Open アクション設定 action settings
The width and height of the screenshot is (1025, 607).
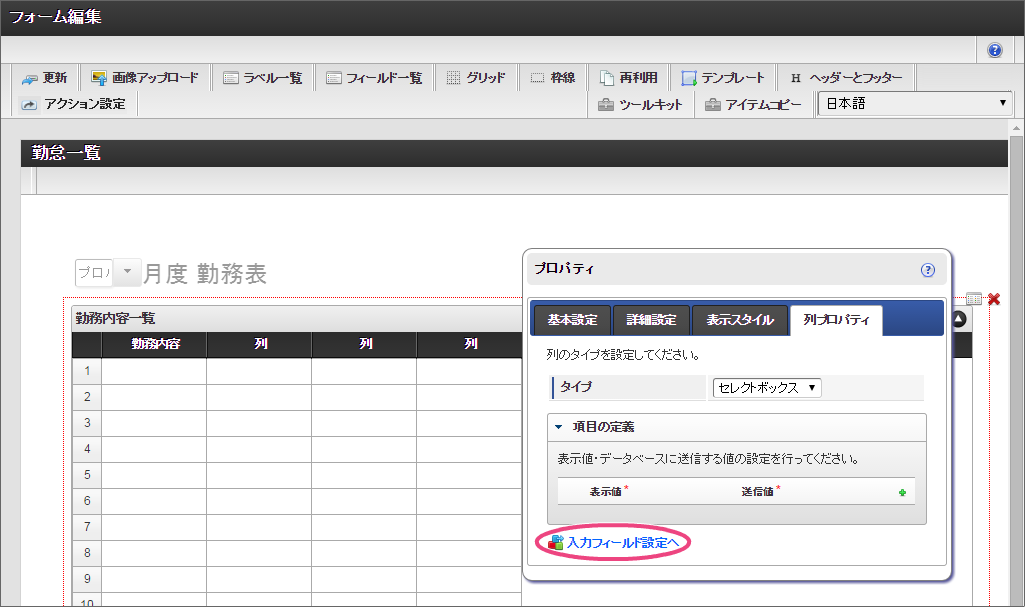point(73,104)
